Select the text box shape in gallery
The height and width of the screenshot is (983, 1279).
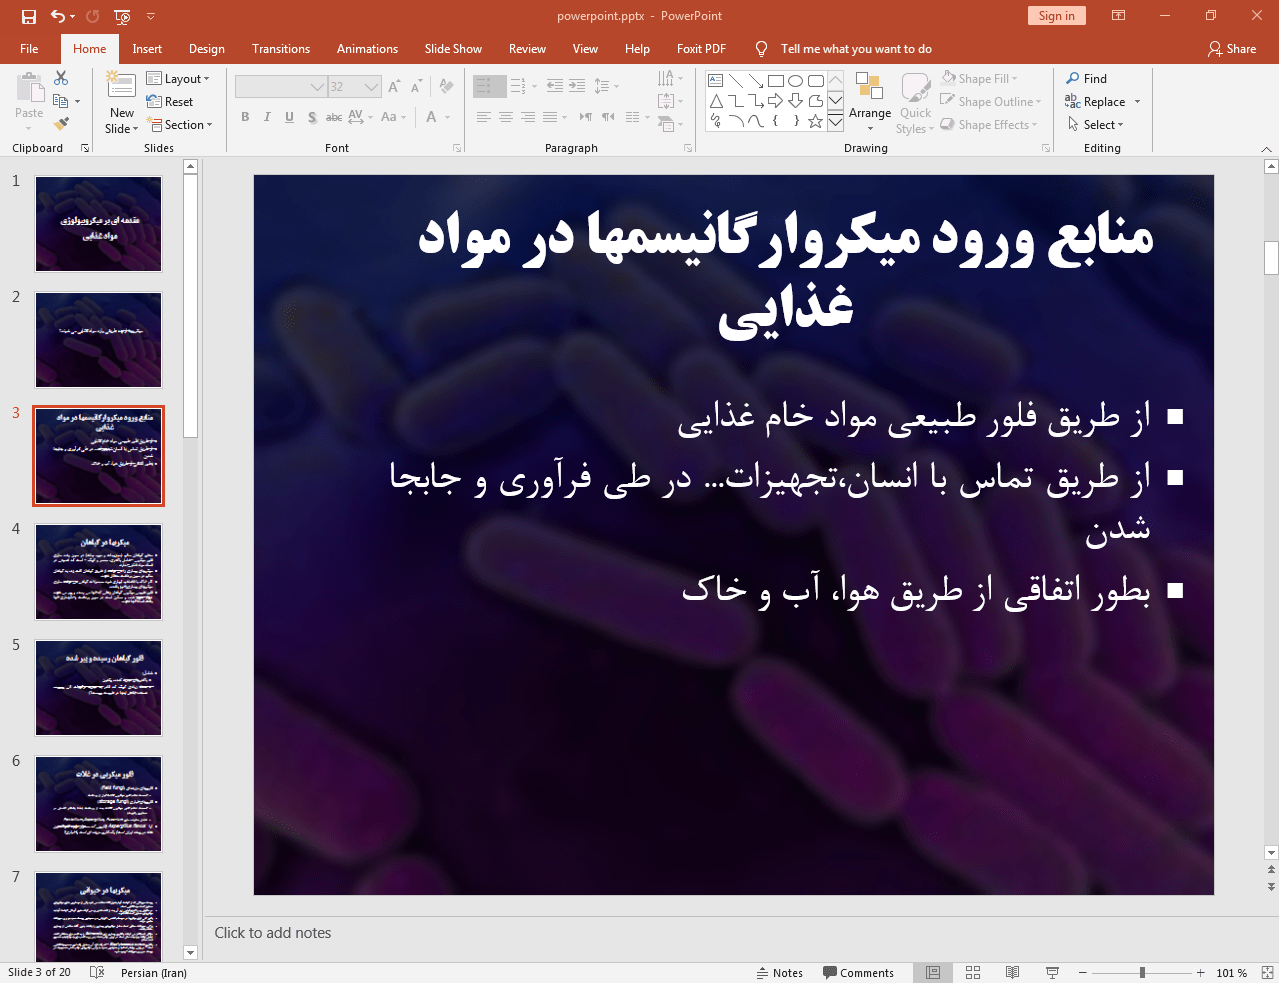pos(715,81)
